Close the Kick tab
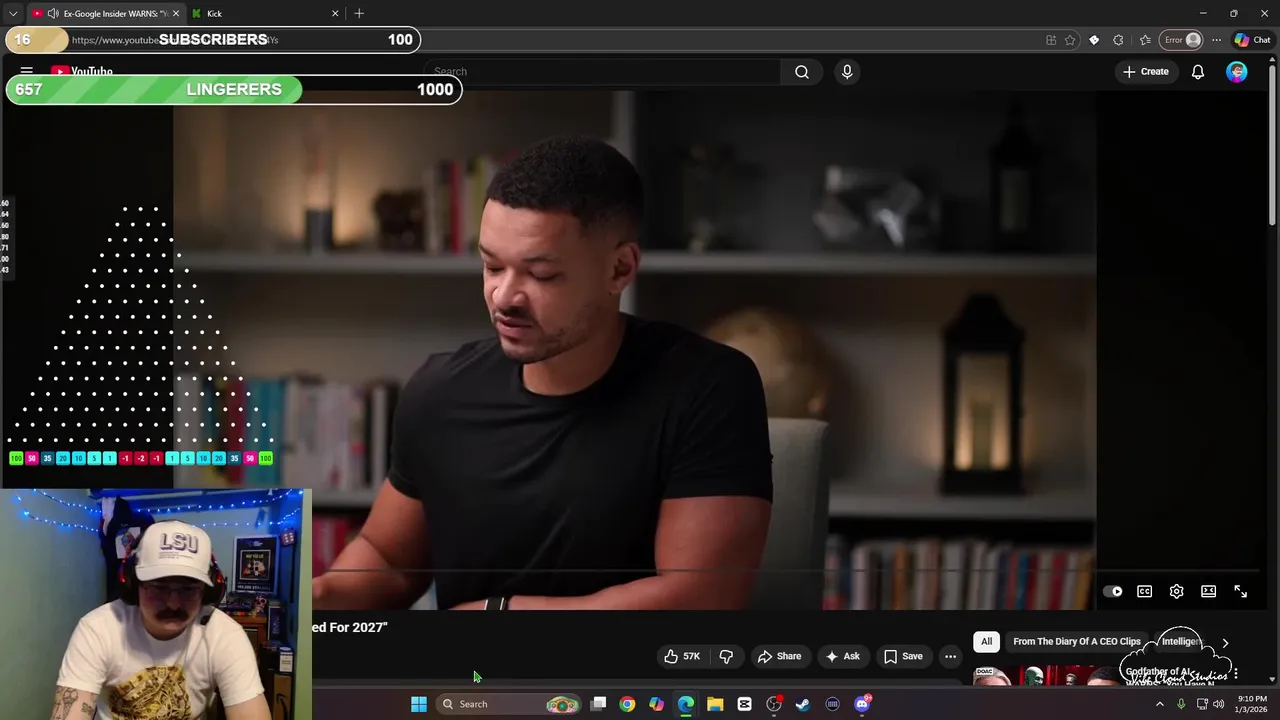 [x=335, y=13]
